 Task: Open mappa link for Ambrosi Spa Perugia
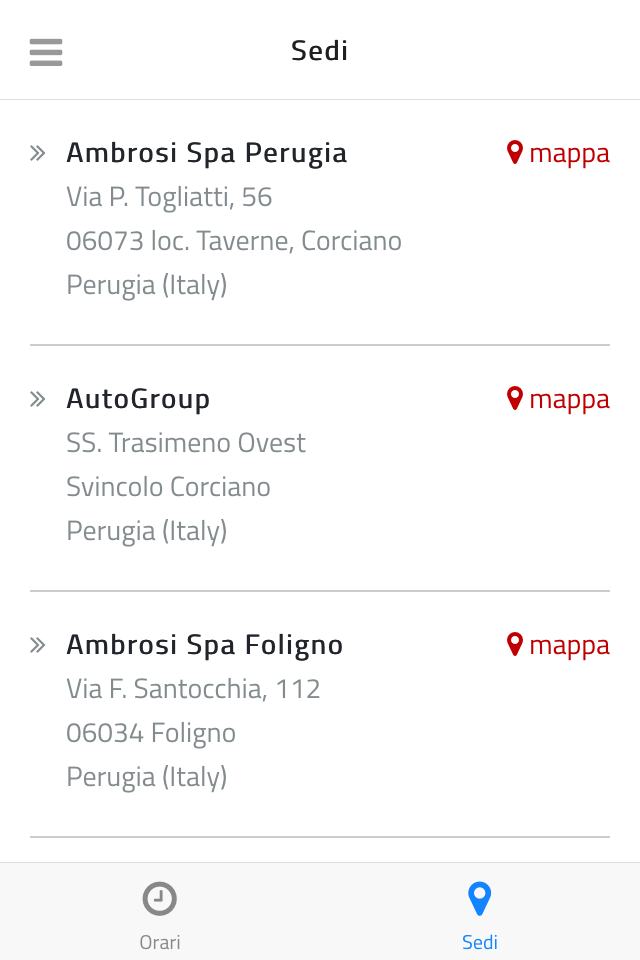tap(569, 153)
